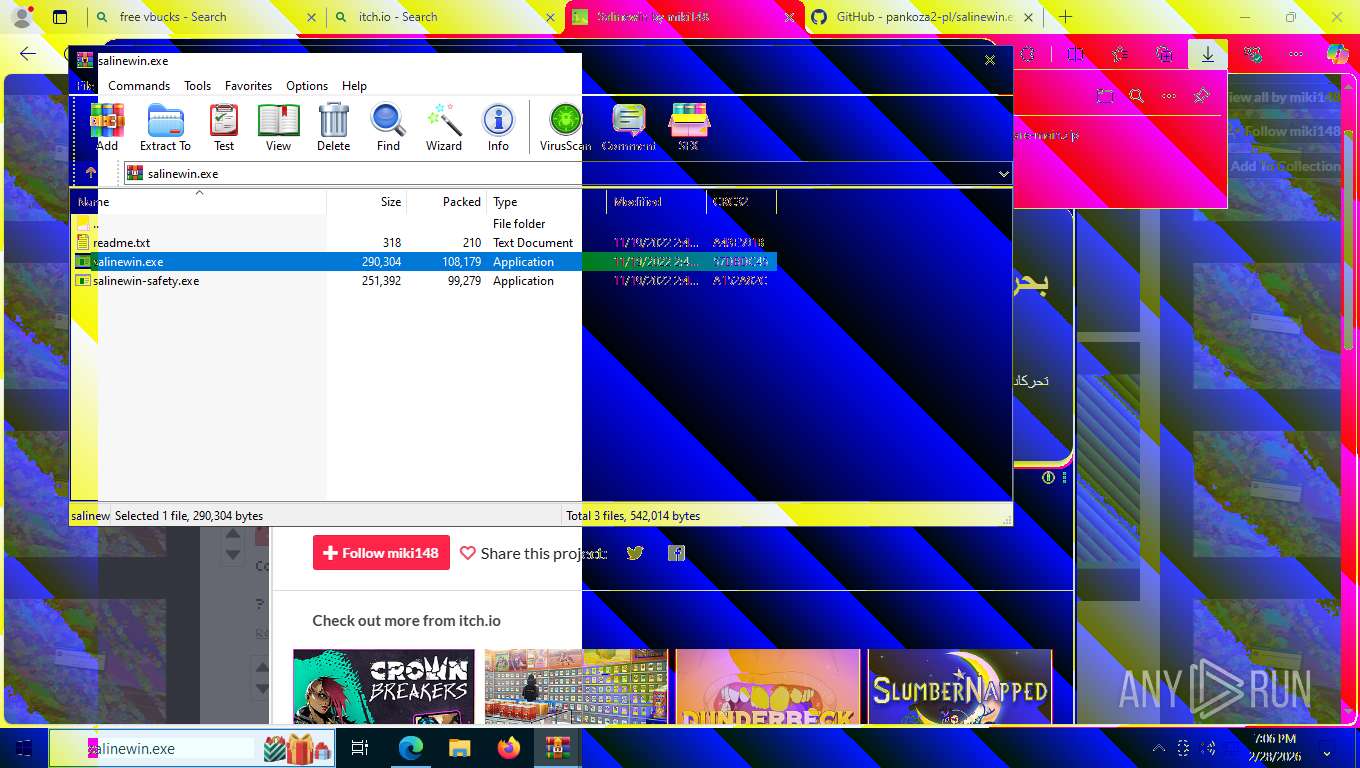
Task: Launch the WinRAR Wizard
Action: click(444, 127)
